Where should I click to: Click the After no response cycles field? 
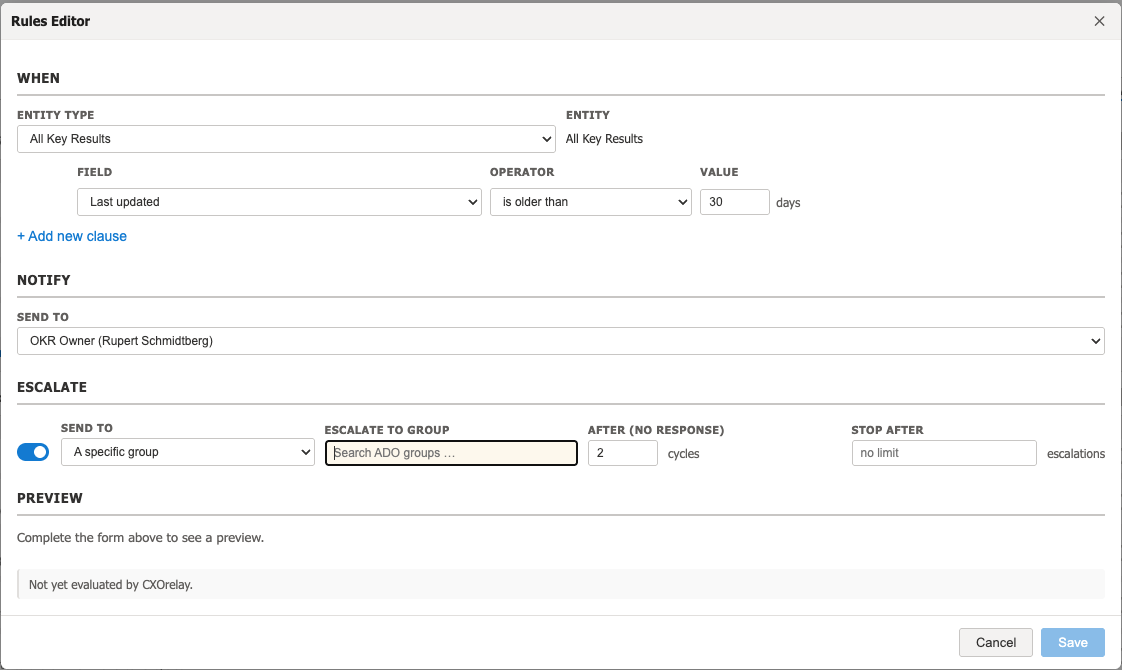click(623, 453)
